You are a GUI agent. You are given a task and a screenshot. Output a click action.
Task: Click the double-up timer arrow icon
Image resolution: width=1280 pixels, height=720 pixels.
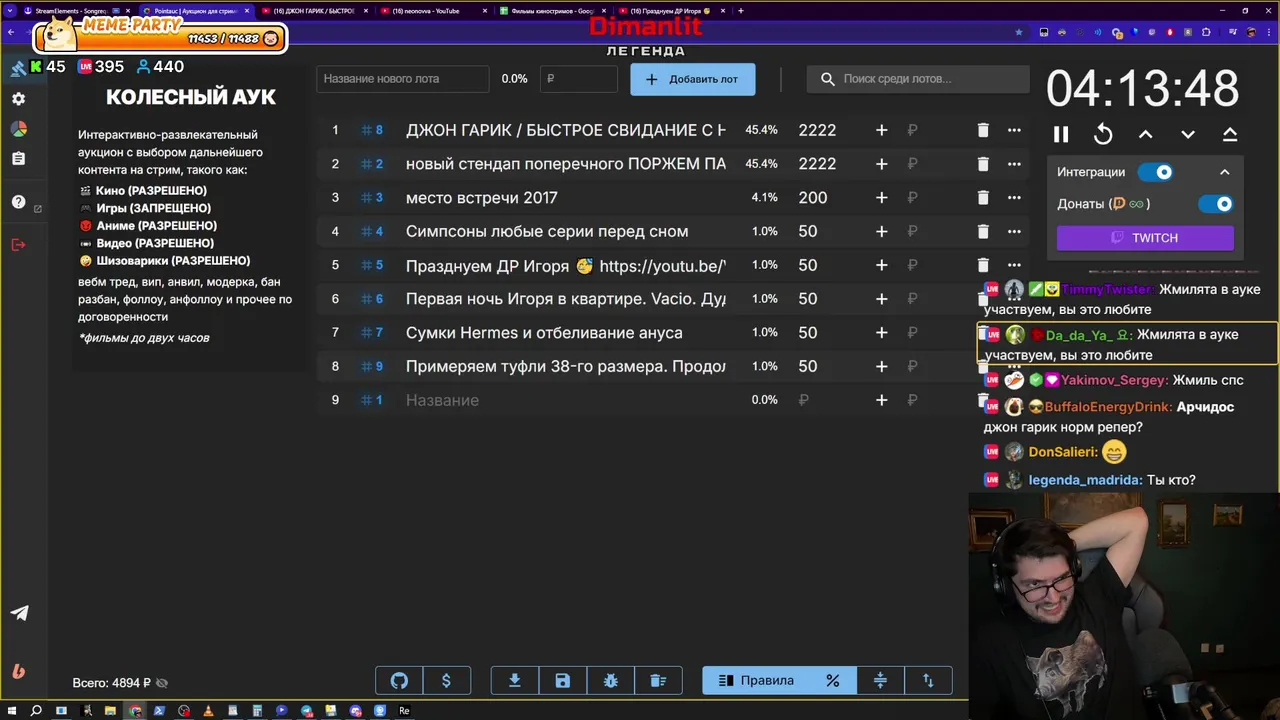point(1230,134)
